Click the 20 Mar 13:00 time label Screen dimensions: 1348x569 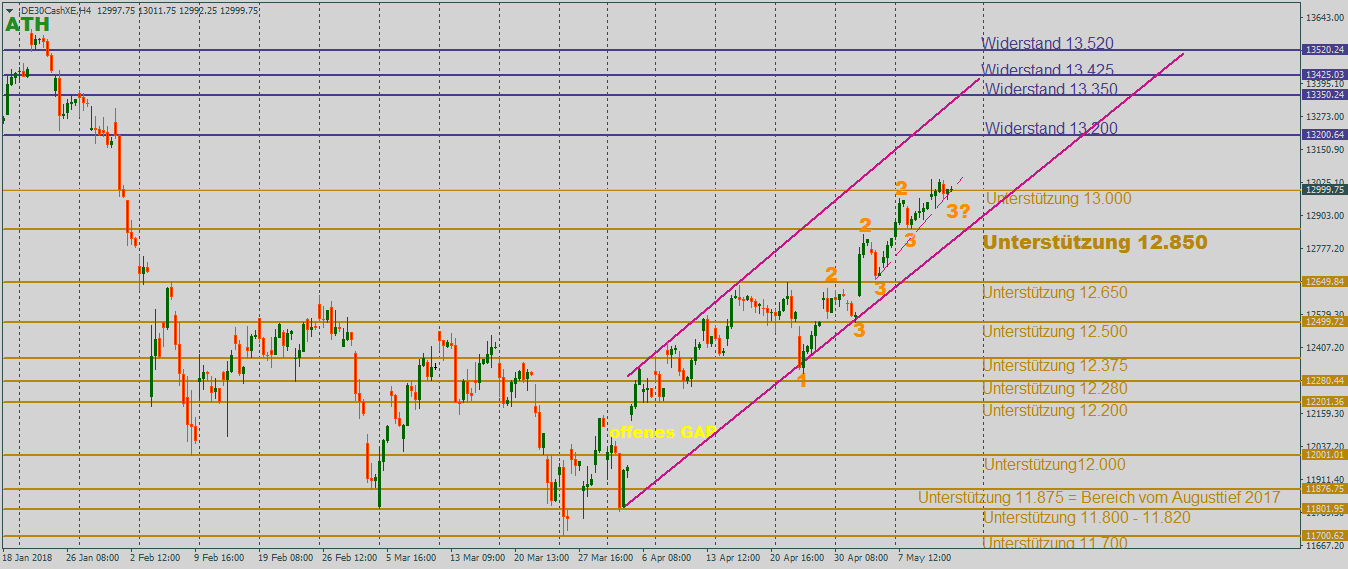pos(543,558)
